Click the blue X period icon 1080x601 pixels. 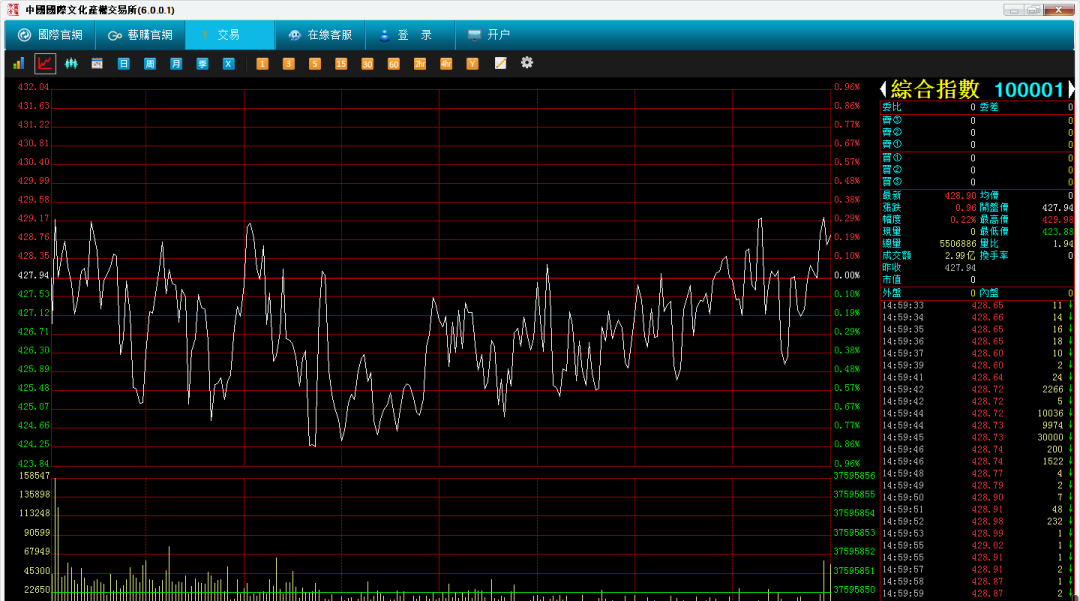228,63
